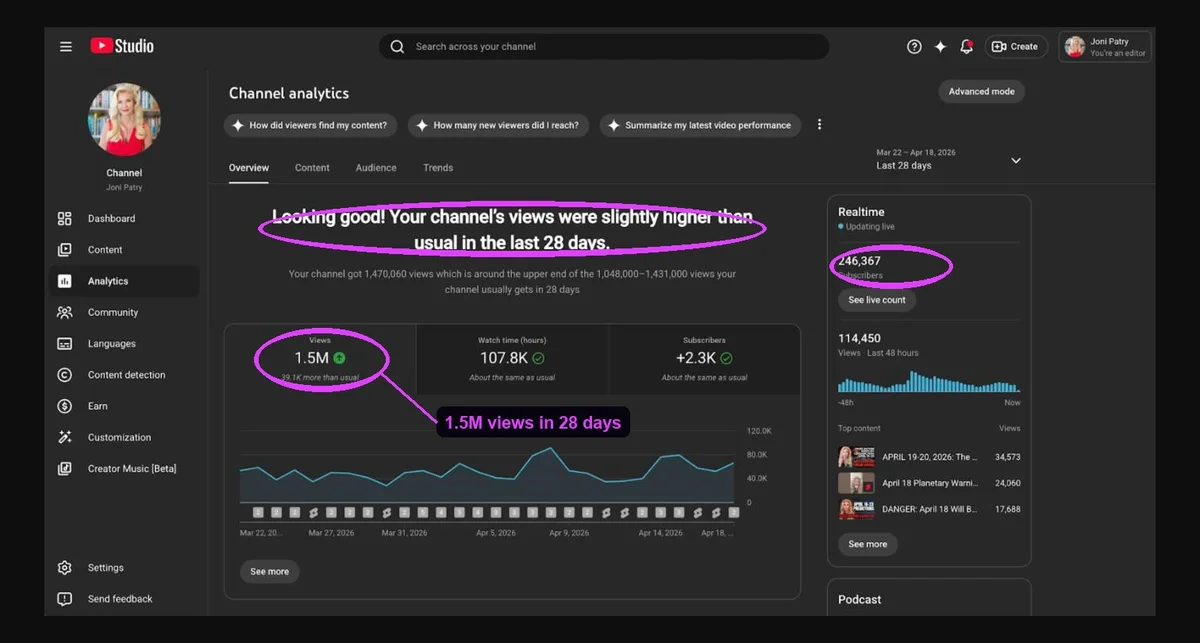The width and height of the screenshot is (1200, 643).
Task: Open the help question mark icon
Action: pos(914,46)
